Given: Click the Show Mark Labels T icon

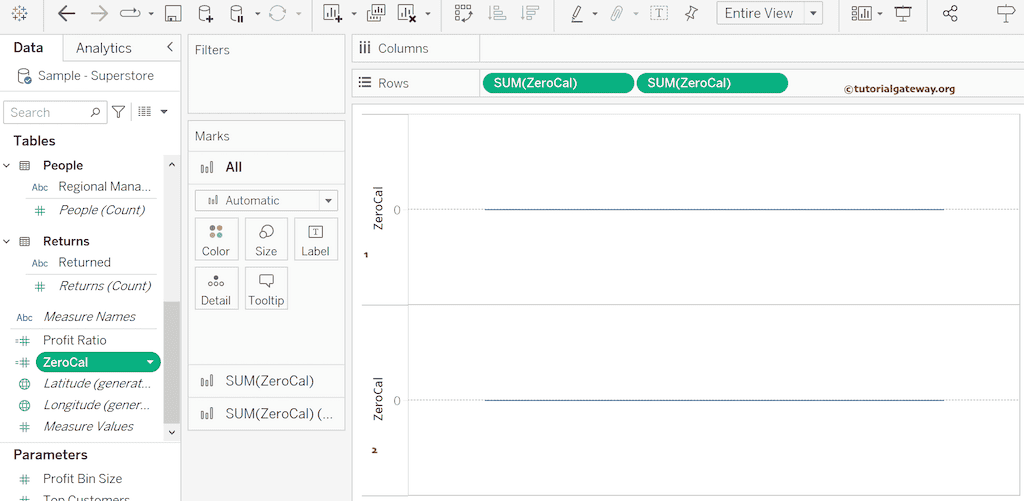Looking at the screenshot, I should pyautogui.click(x=660, y=13).
